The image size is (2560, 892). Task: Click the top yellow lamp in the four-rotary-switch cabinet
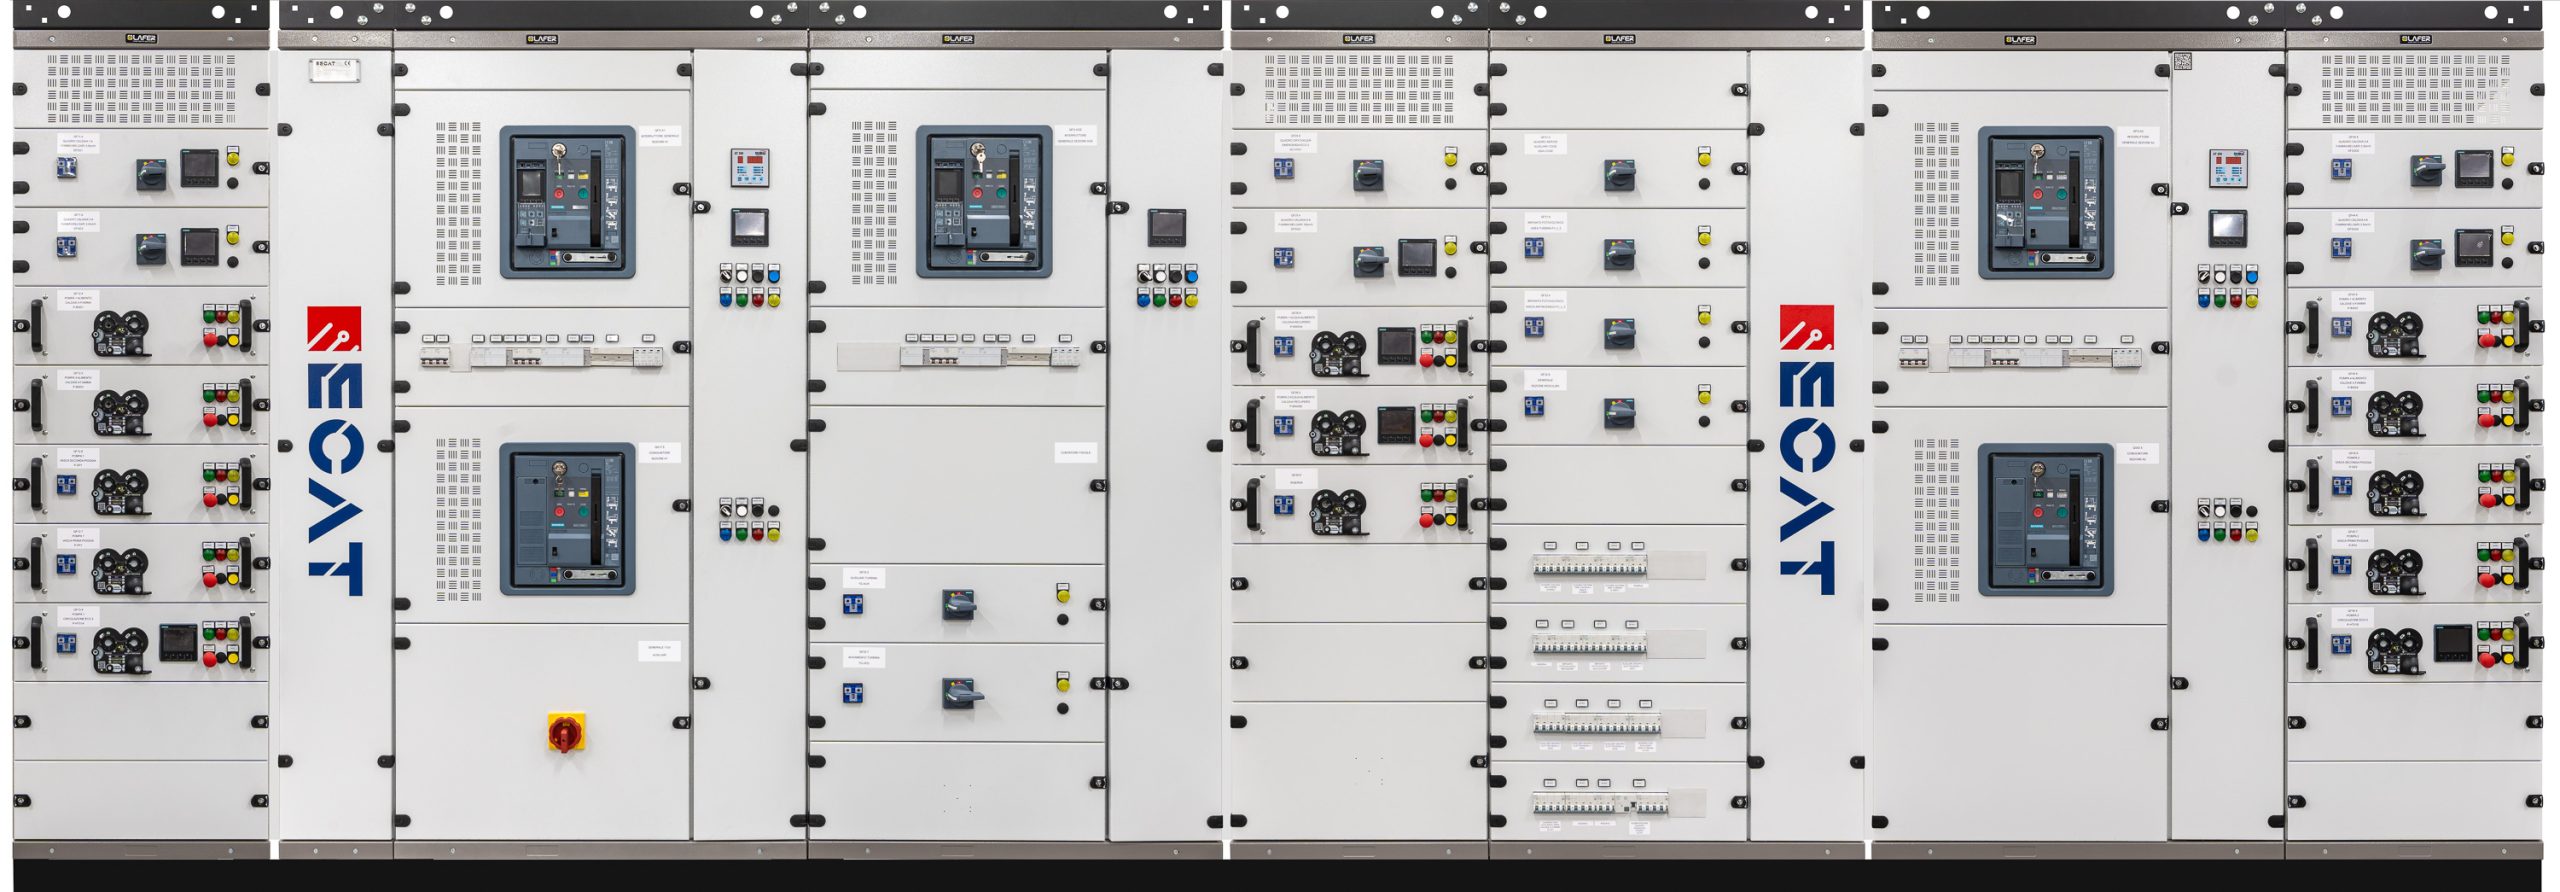[1704, 158]
